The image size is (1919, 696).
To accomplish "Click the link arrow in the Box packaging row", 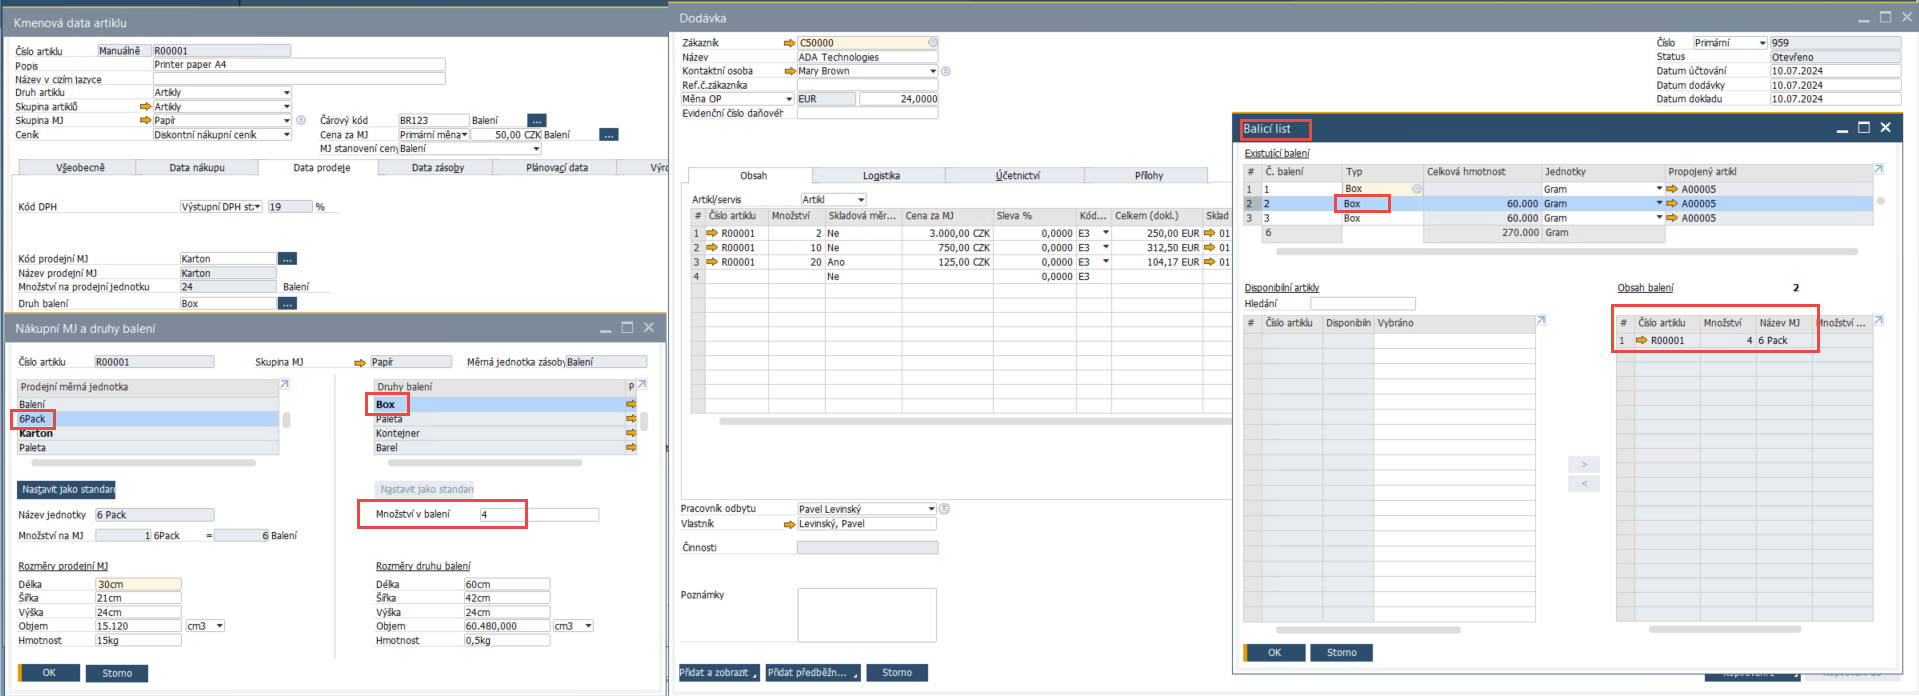I will pyautogui.click(x=631, y=404).
